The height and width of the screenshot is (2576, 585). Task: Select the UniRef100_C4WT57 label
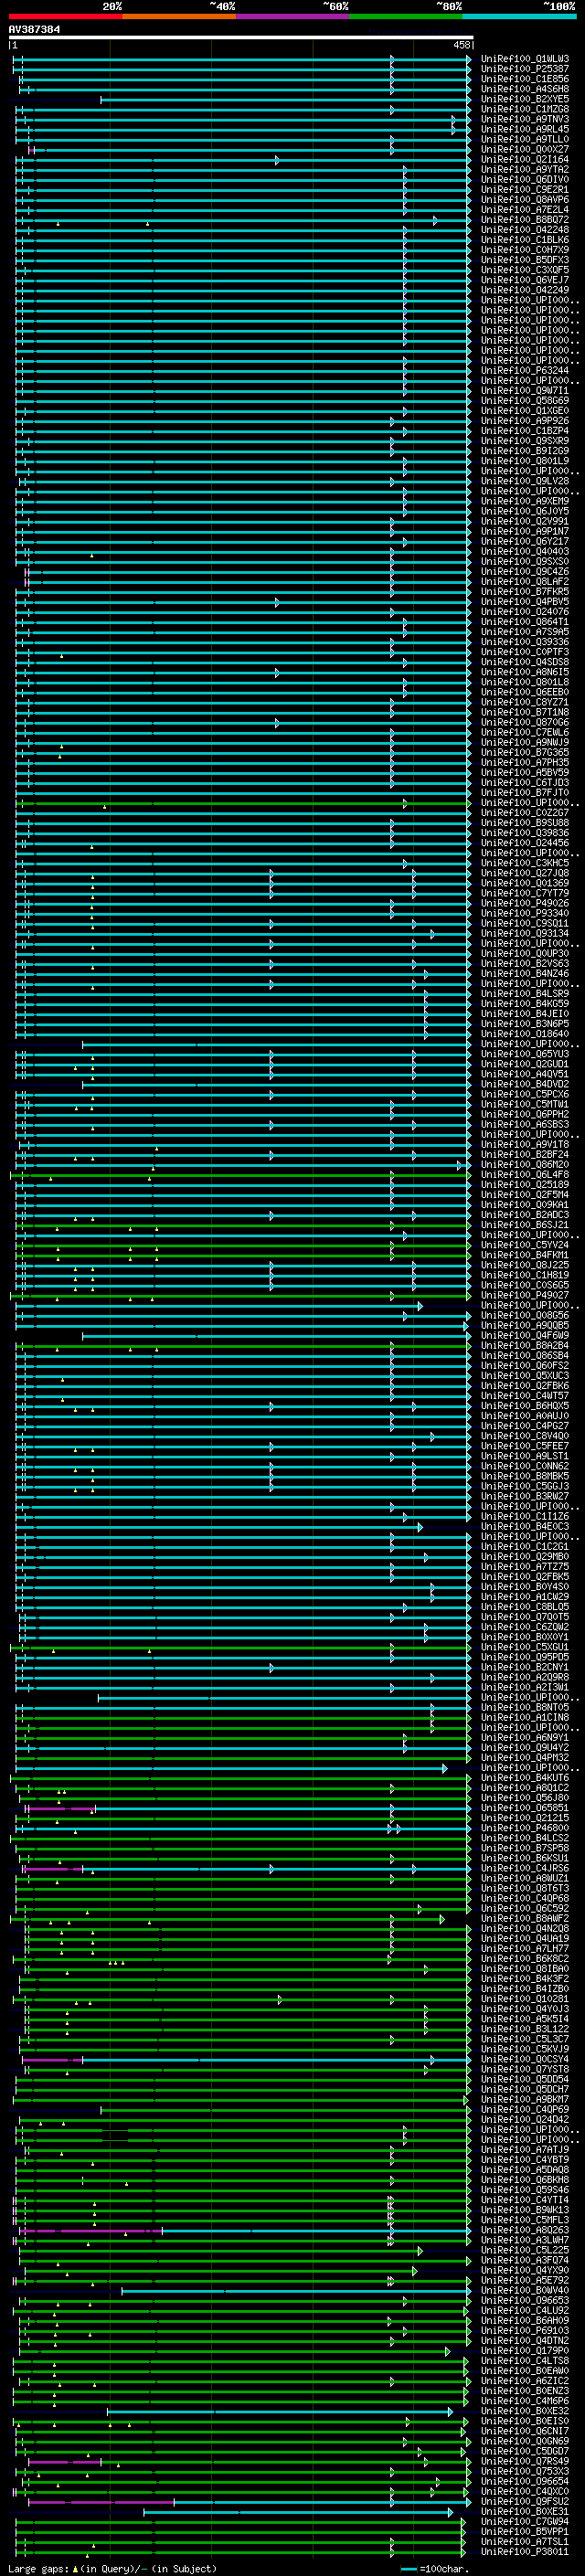pos(525,1395)
